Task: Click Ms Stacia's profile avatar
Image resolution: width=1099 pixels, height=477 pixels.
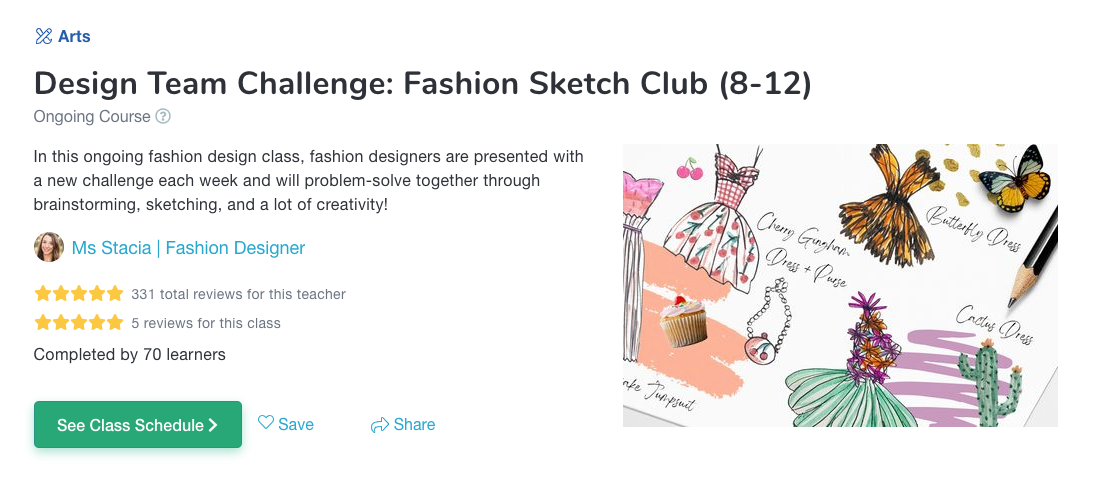Action: (49, 247)
